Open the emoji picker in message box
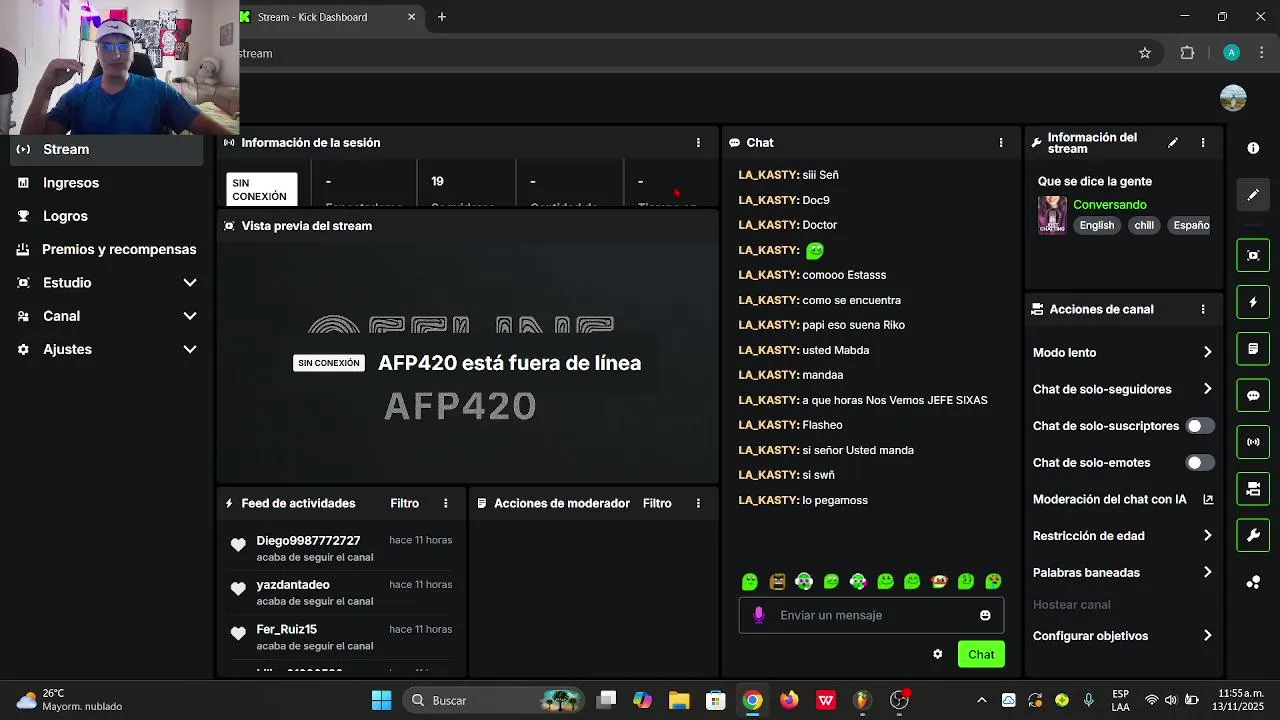Viewport: 1280px width, 720px height. (x=985, y=616)
